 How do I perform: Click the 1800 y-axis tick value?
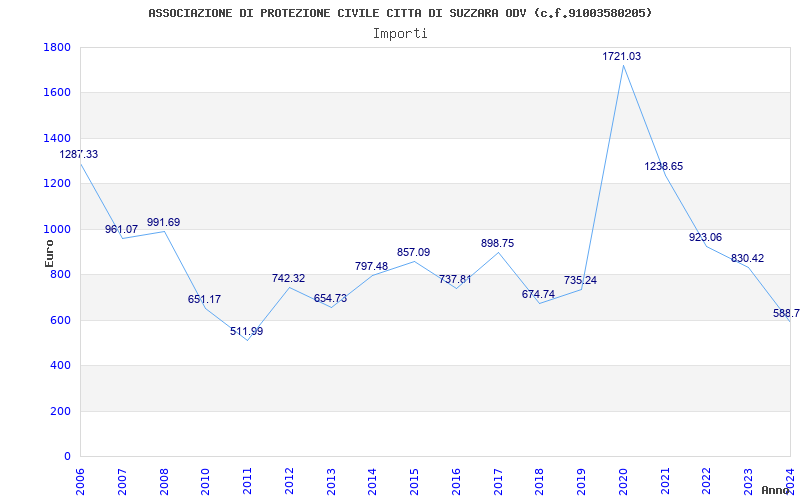(57, 47)
